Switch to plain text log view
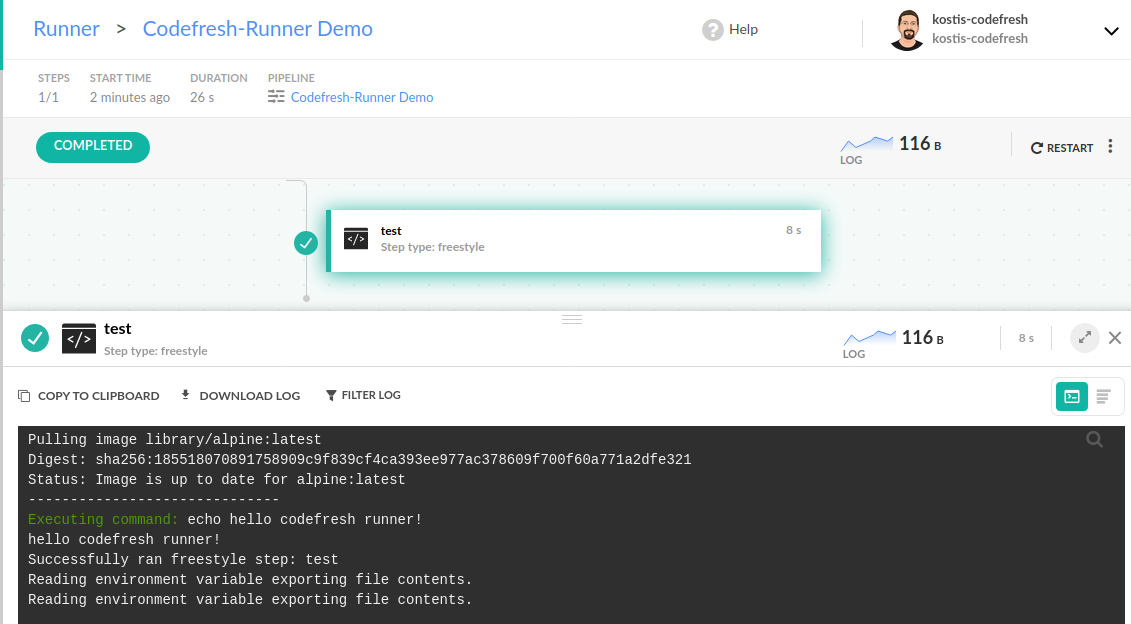Screen dimensions: 1131x624 [x=1103, y=397]
